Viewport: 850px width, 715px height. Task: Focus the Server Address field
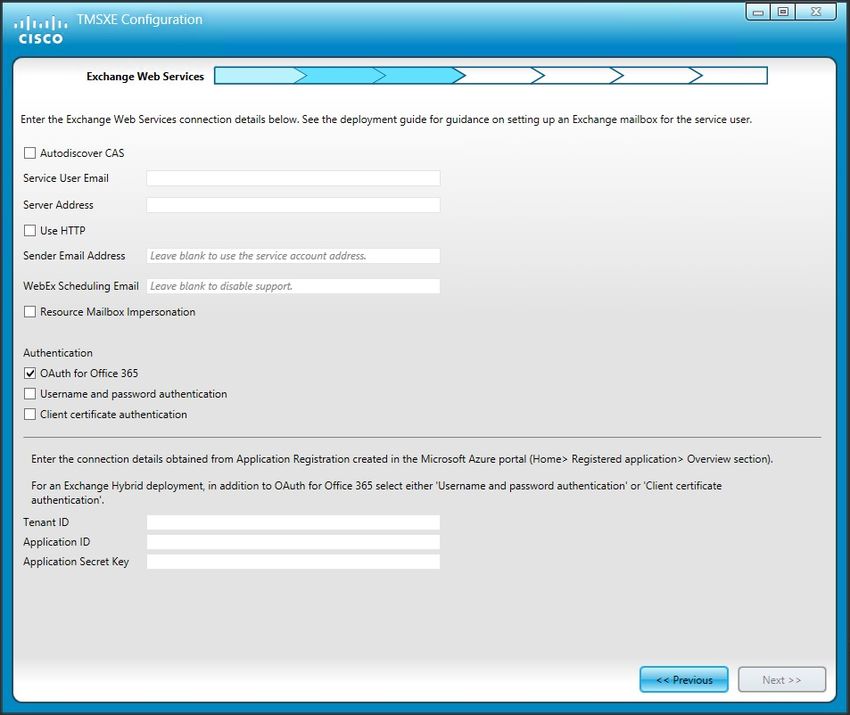coord(293,205)
